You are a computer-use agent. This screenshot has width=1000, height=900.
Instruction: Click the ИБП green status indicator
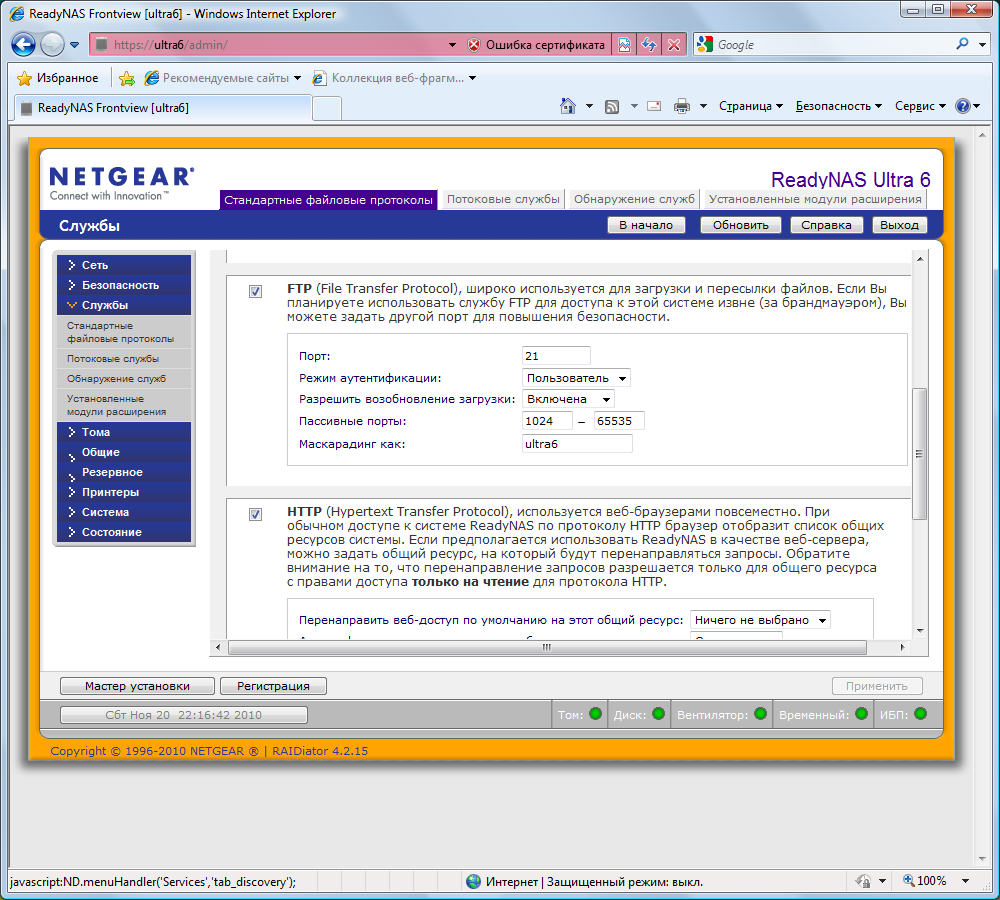click(x=920, y=714)
